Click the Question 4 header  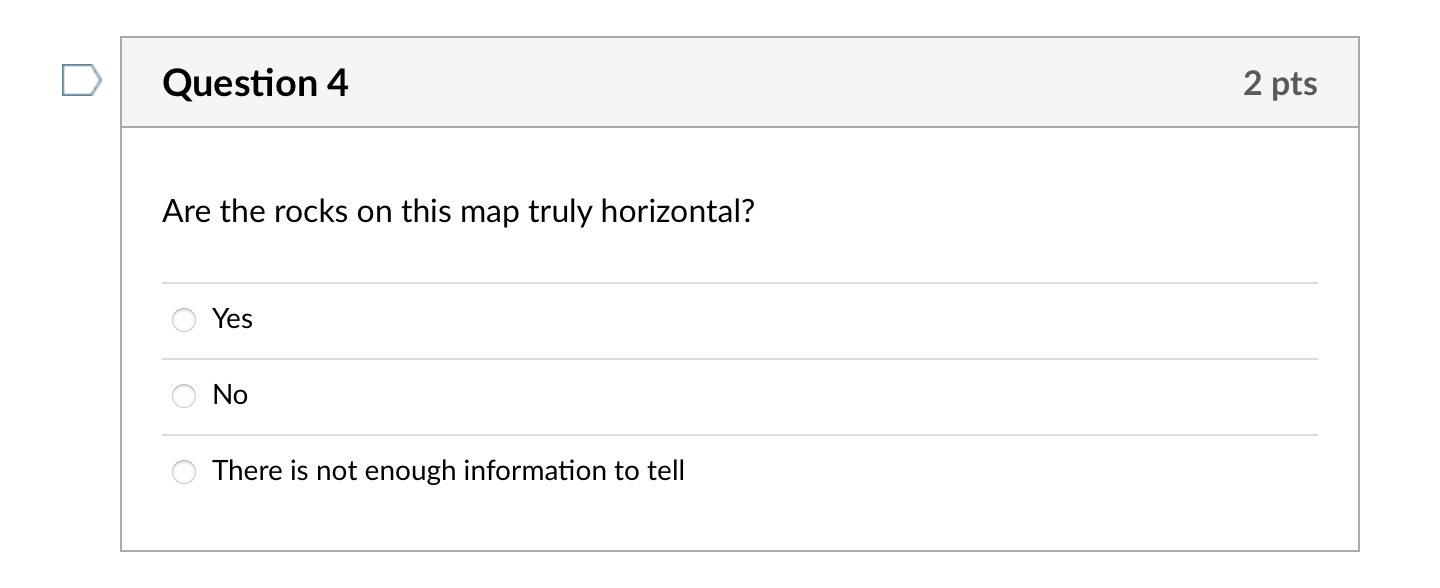(x=254, y=83)
